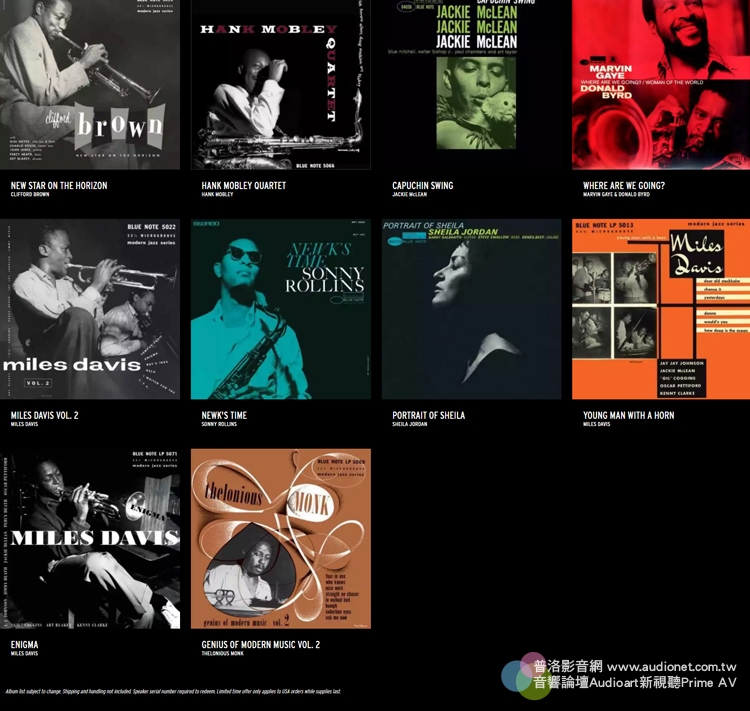This screenshot has height=711, width=750.
Task: Click the 'YOUNG MAN WITH A HORN' title
Action: point(629,415)
